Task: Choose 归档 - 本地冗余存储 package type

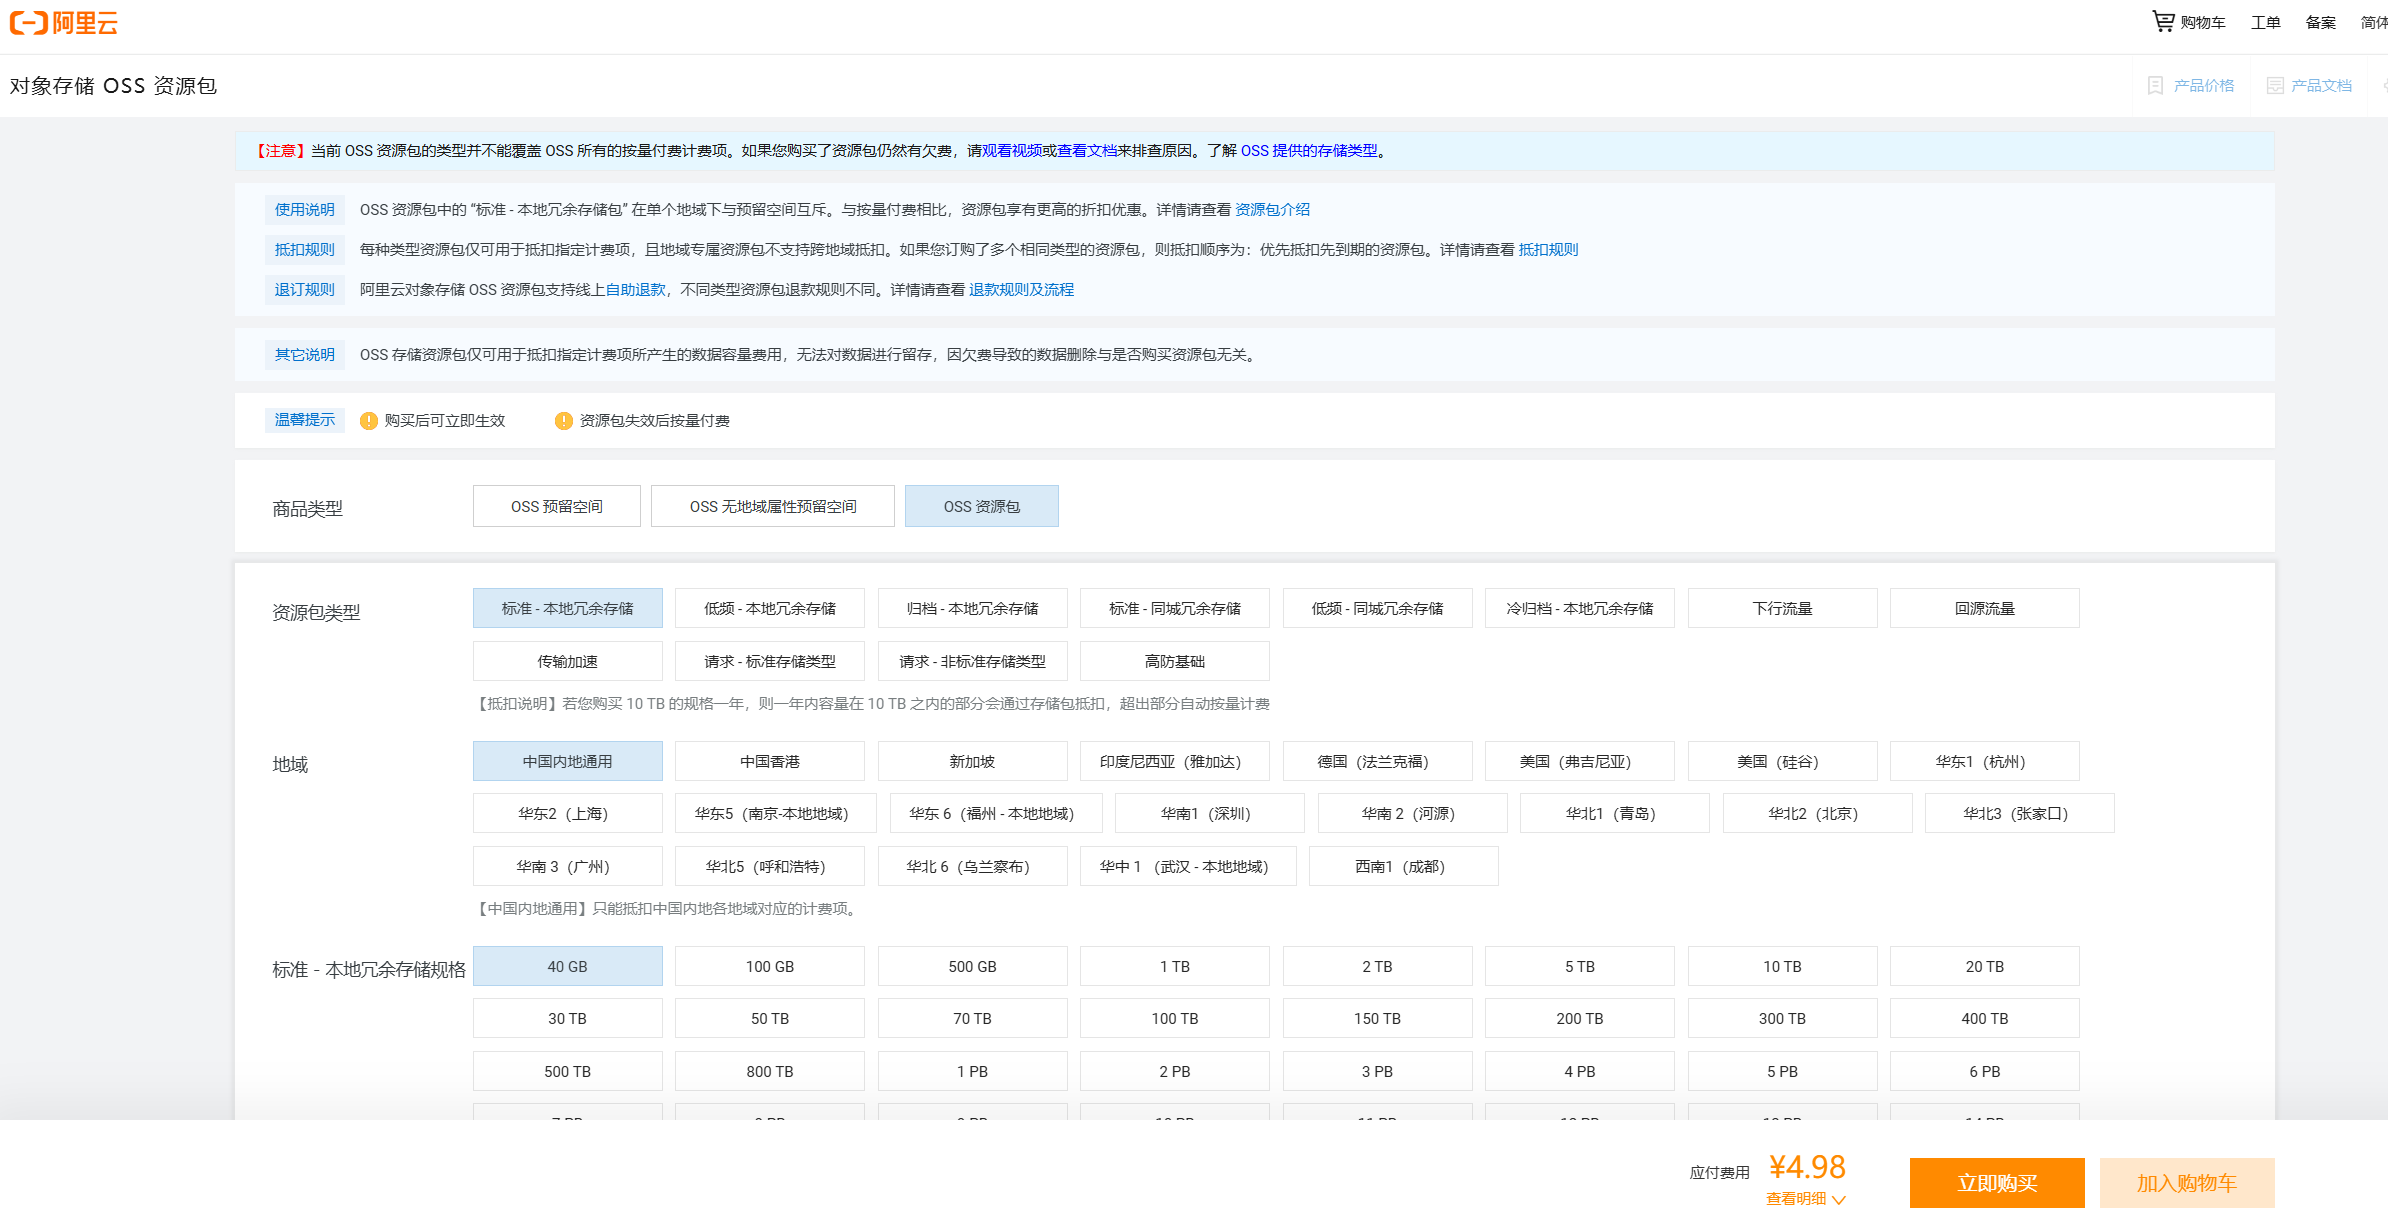Action: [x=973, y=609]
